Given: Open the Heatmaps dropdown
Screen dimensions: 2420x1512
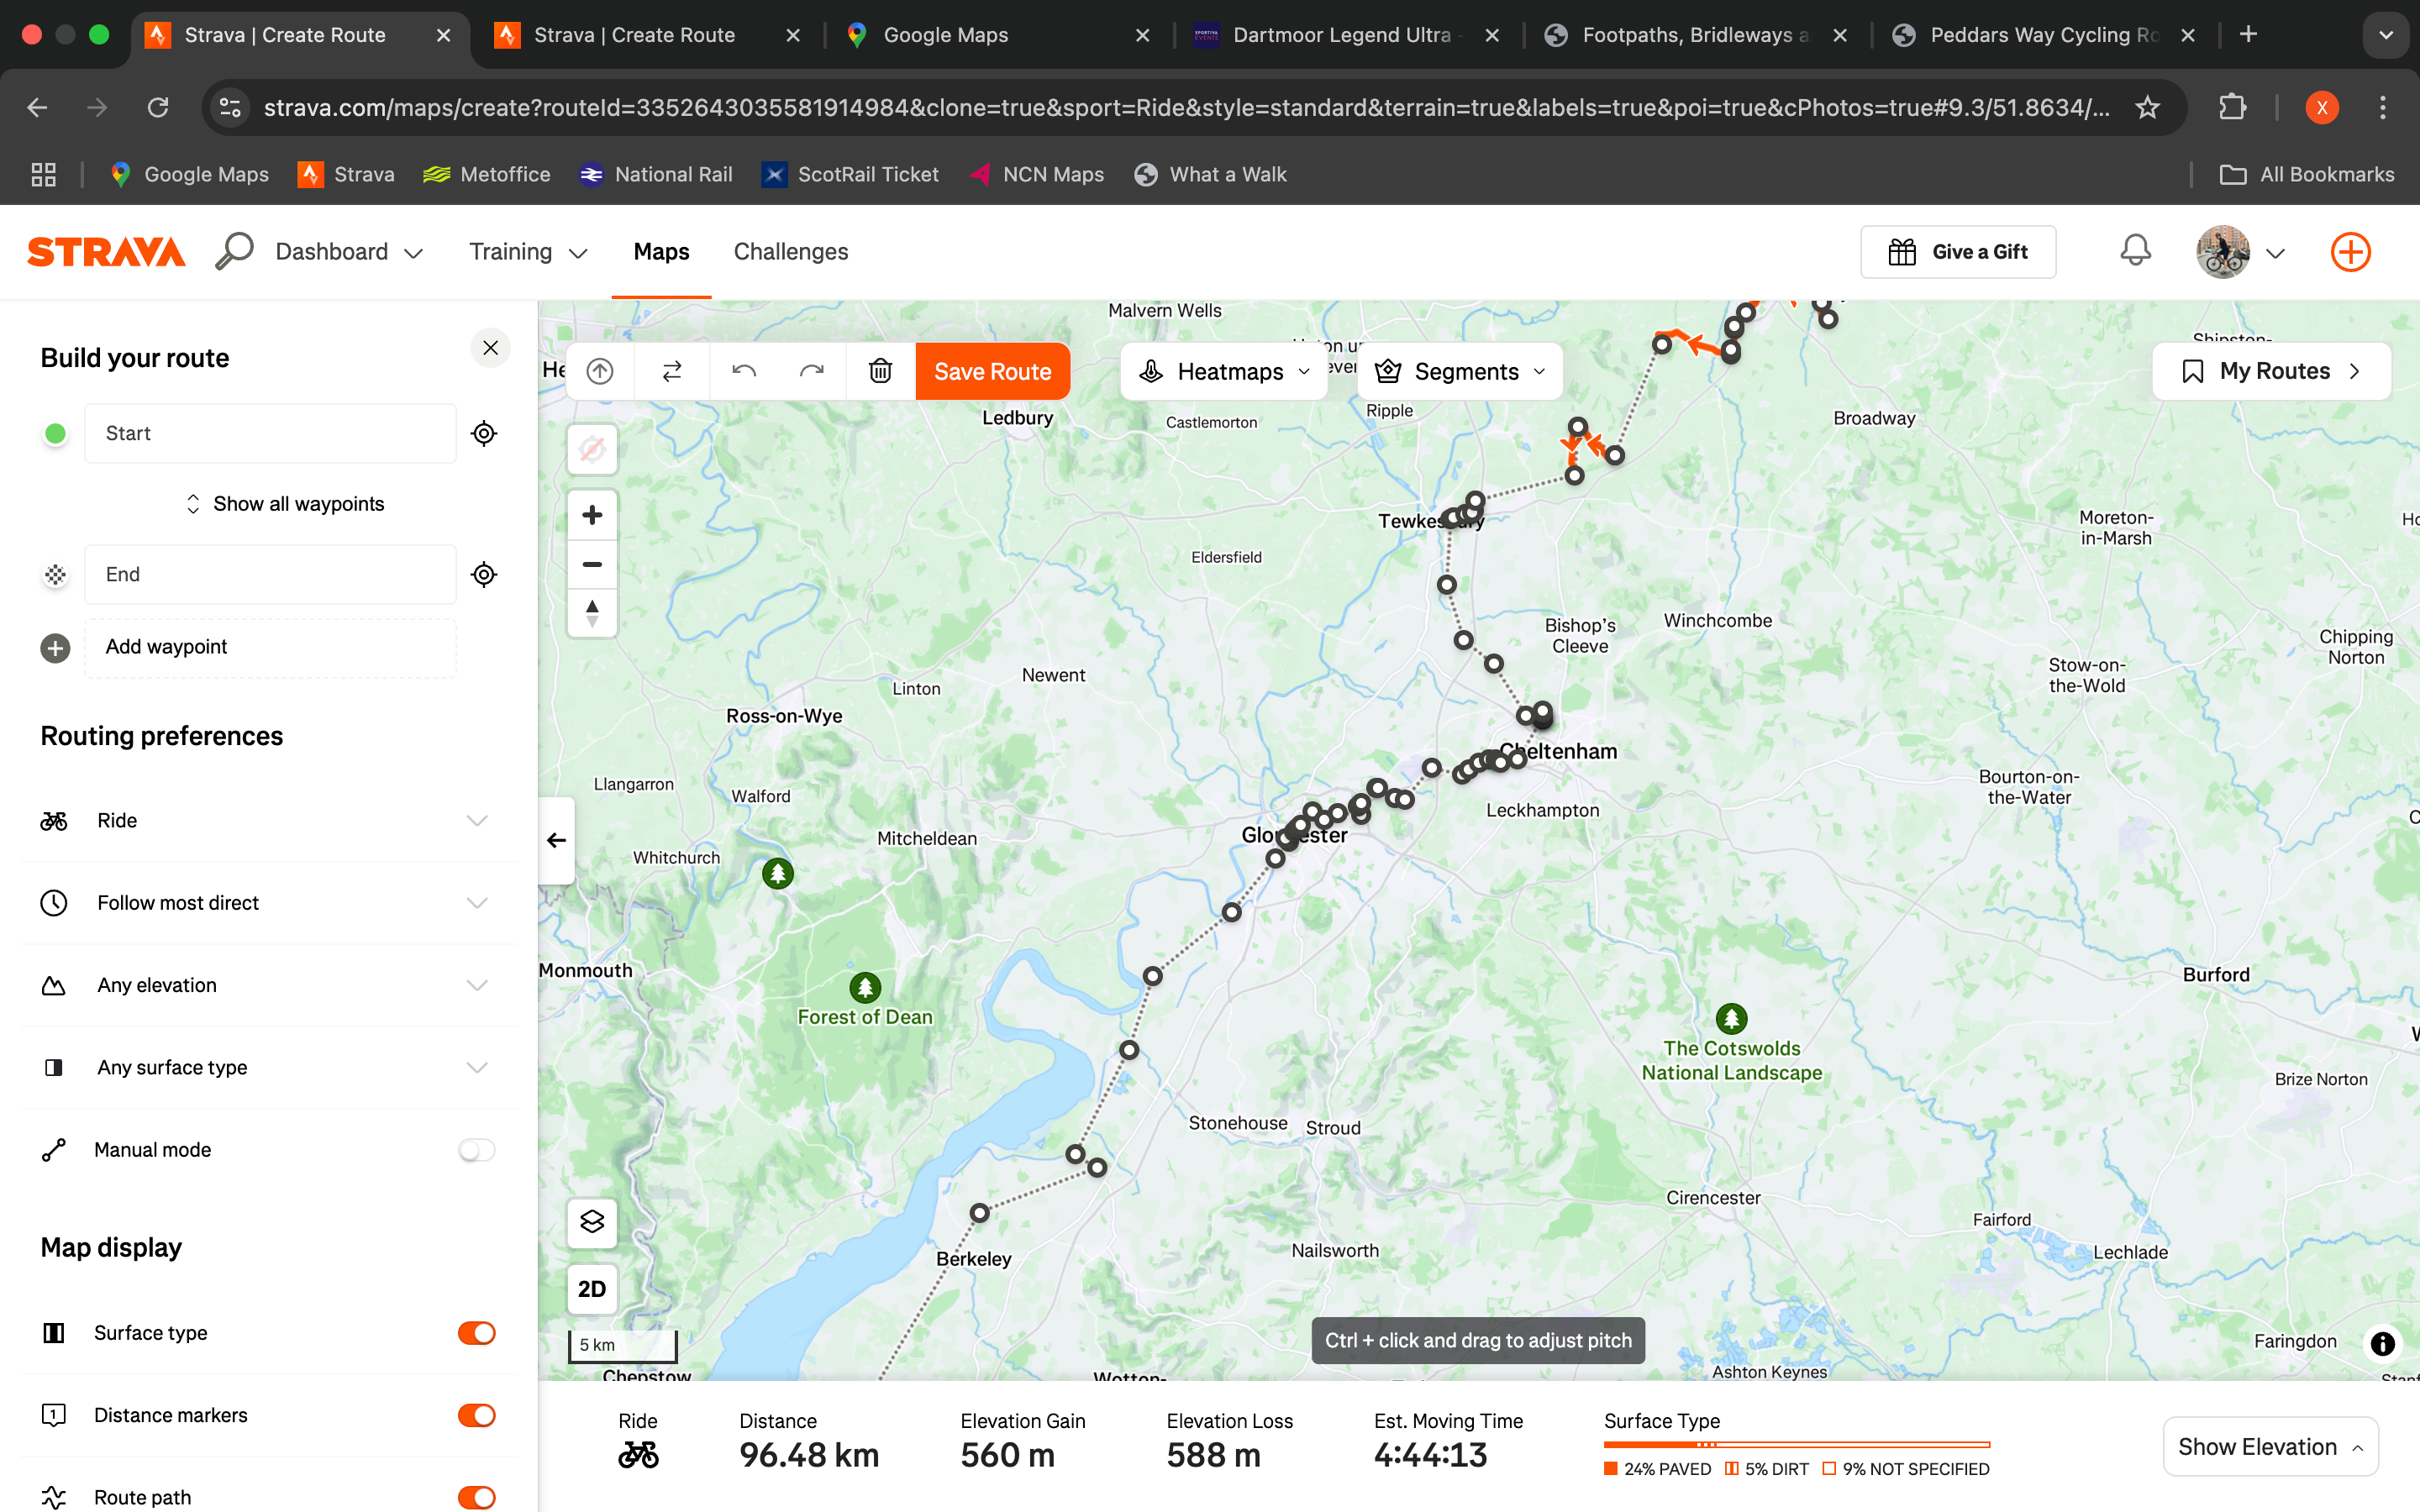Looking at the screenshot, I should click(x=1224, y=371).
